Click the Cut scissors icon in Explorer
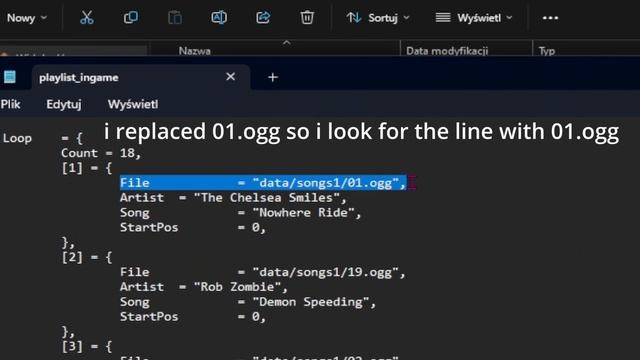640x360 pixels. click(x=87, y=18)
